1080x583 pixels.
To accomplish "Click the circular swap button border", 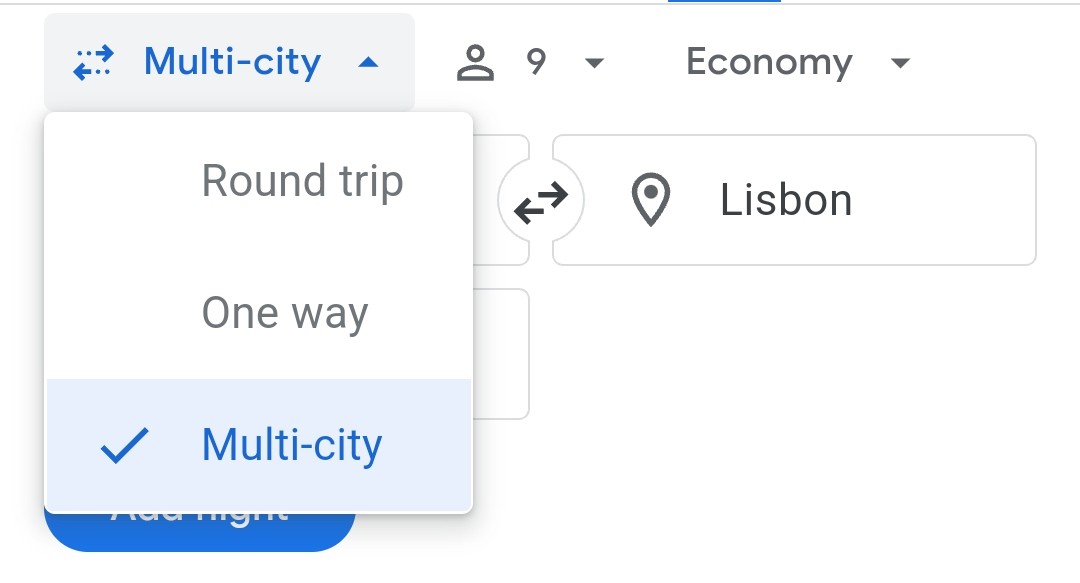I will 541,201.
